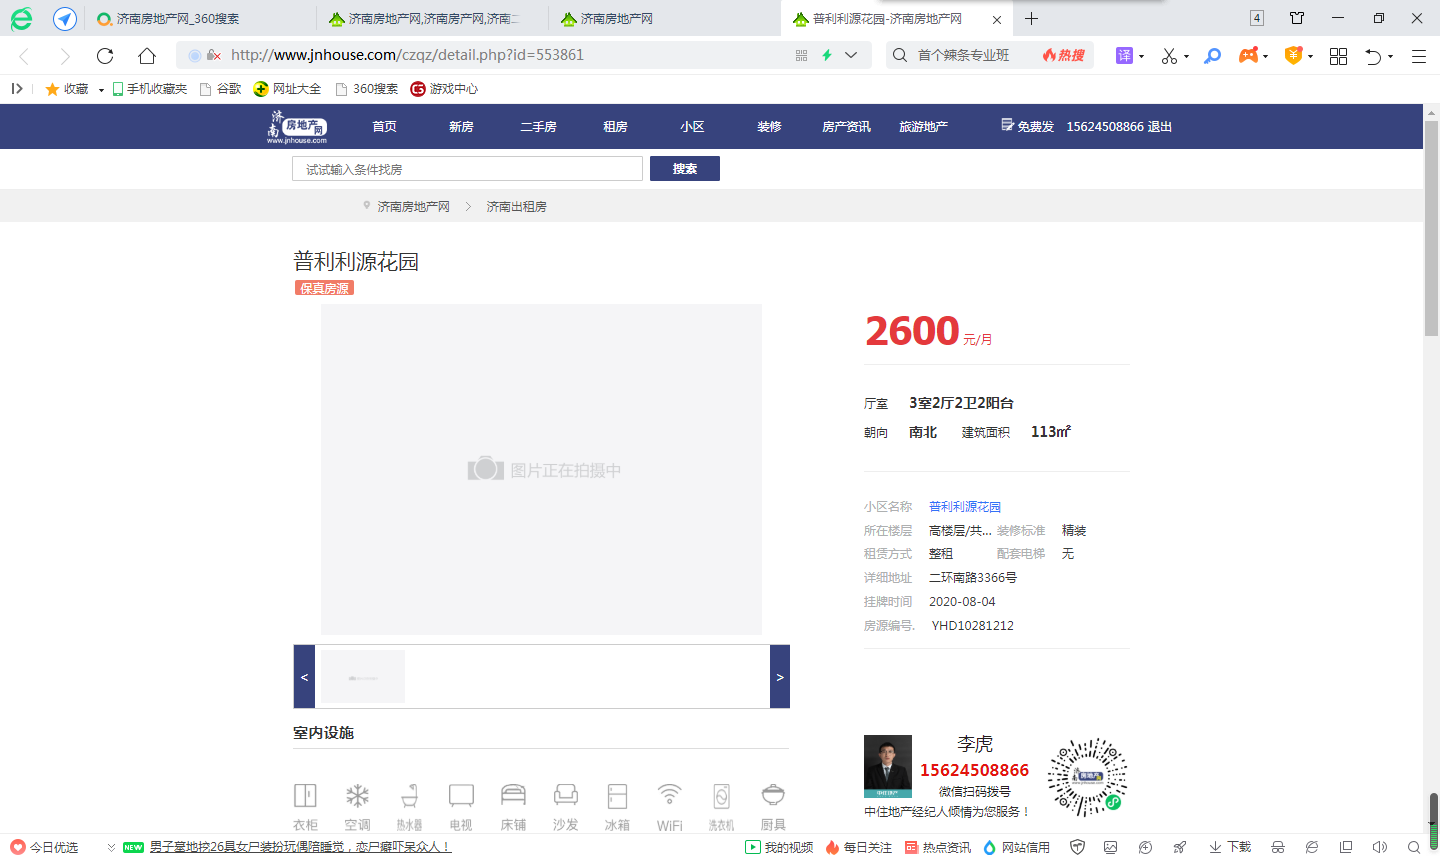Open the 普利利源花园 community link
The width and height of the screenshot is (1440, 858).
click(964, 507)
